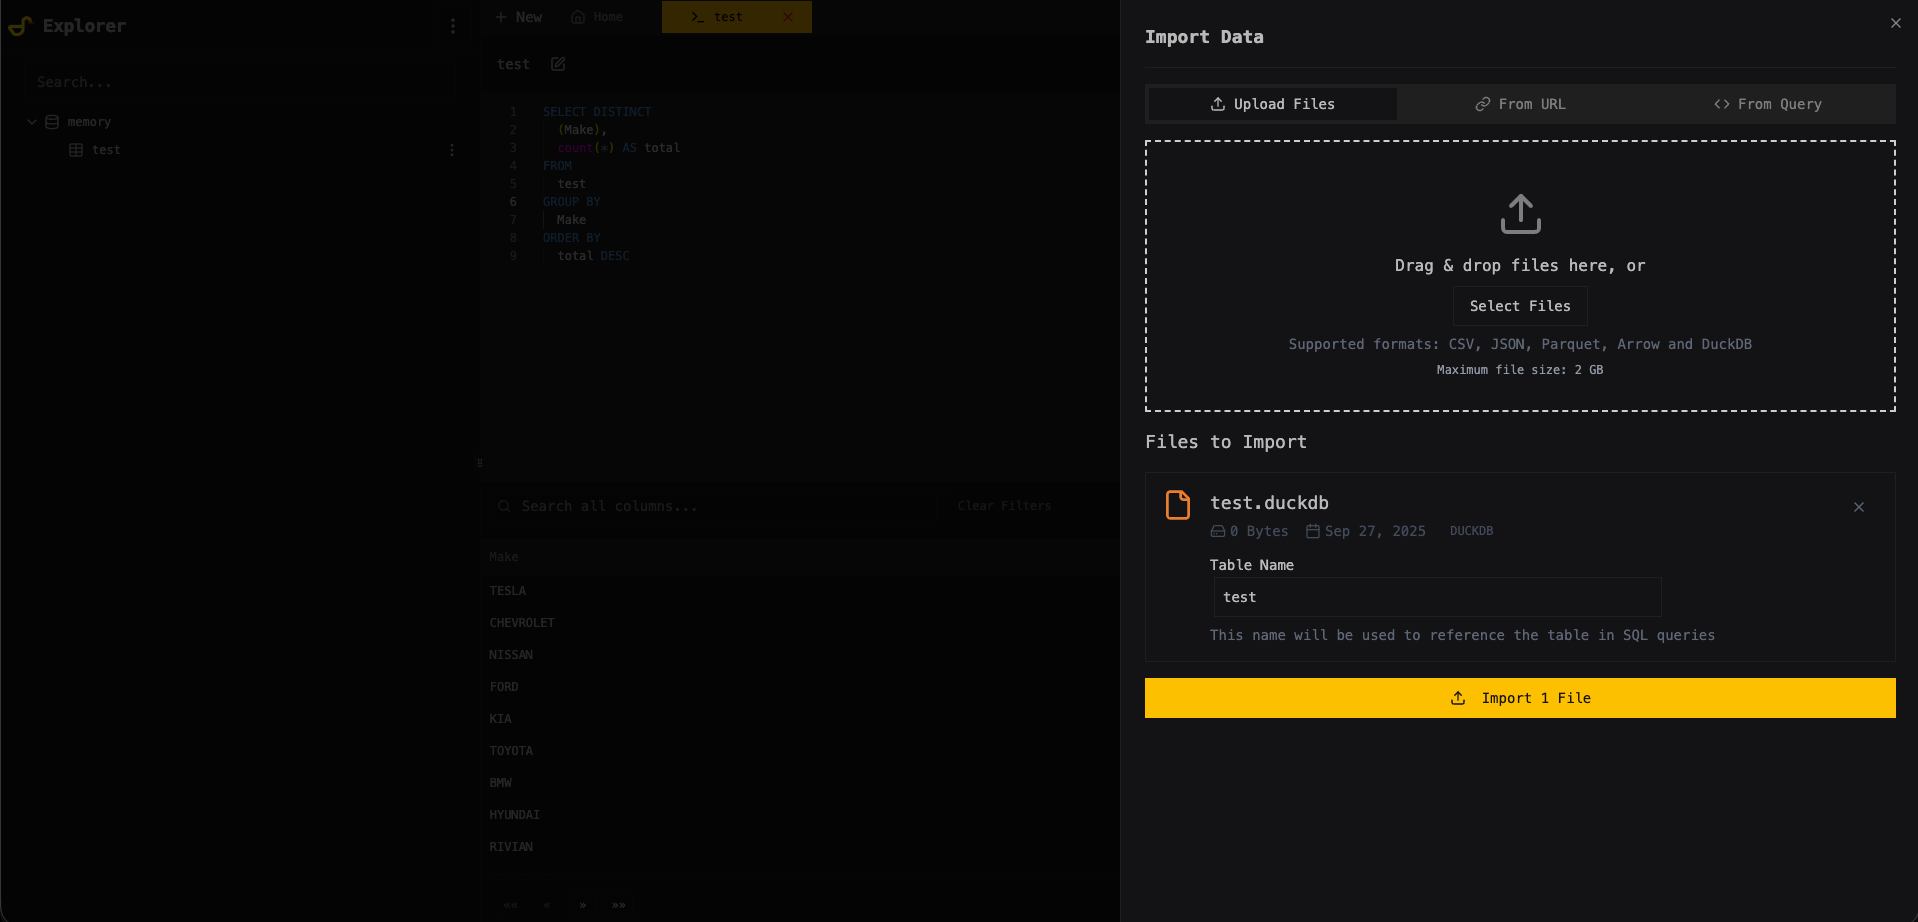Click the upload arrow icon in drop zone
The height and width of the screenshot is (922, 1918).
pos(1519,213)
